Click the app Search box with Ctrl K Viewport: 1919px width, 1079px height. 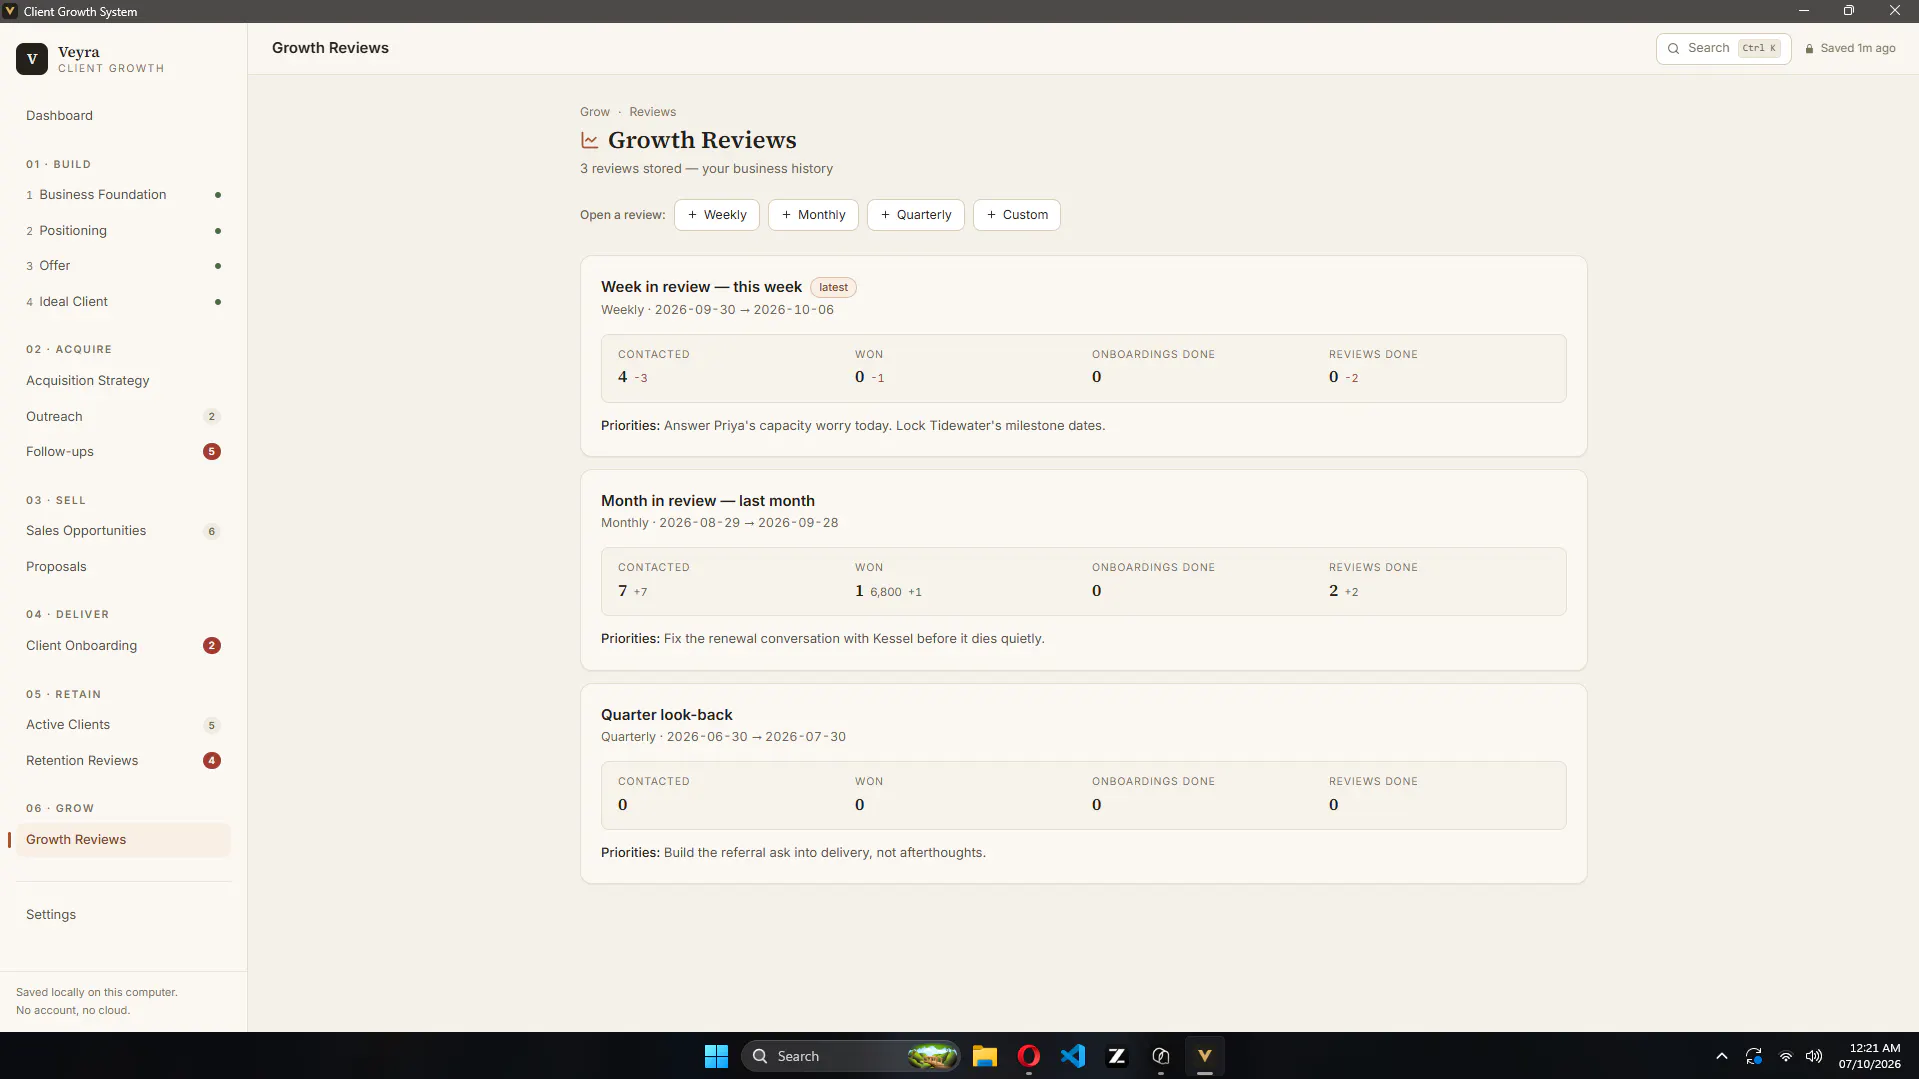[1723, 48]
